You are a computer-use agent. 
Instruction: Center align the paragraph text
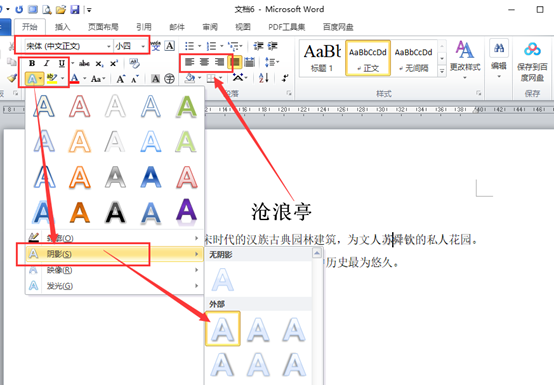coord(204,62)
